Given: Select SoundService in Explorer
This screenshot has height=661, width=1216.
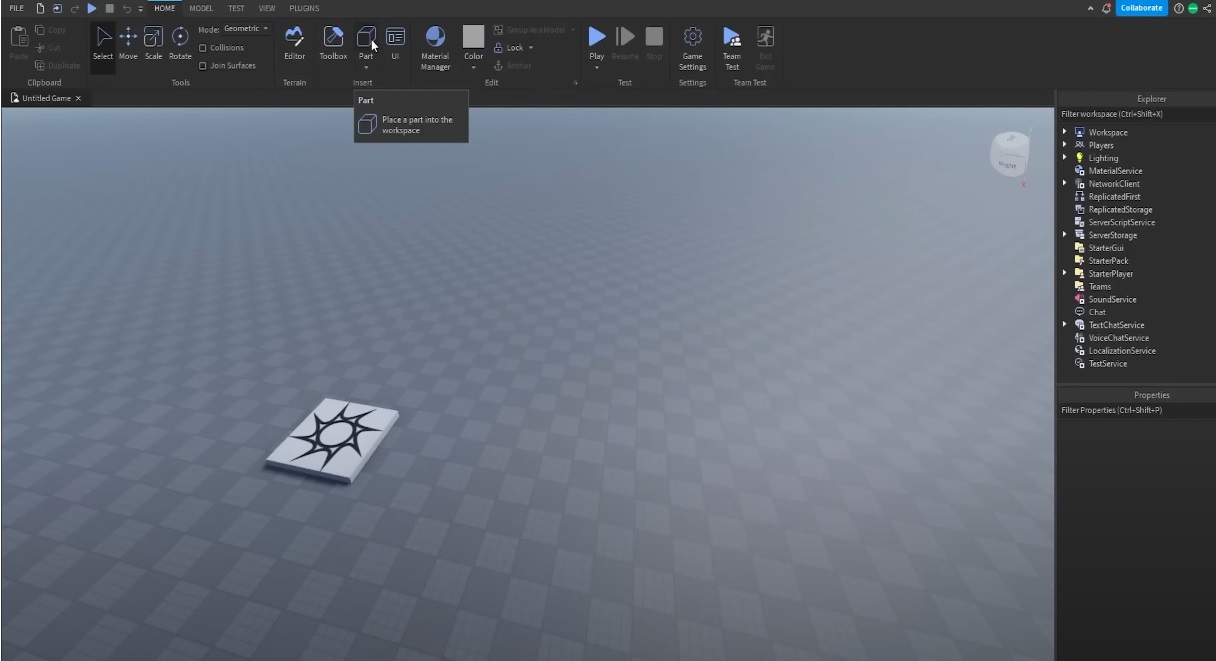Looking at the screenshot, I should (x=1112, y=299).
